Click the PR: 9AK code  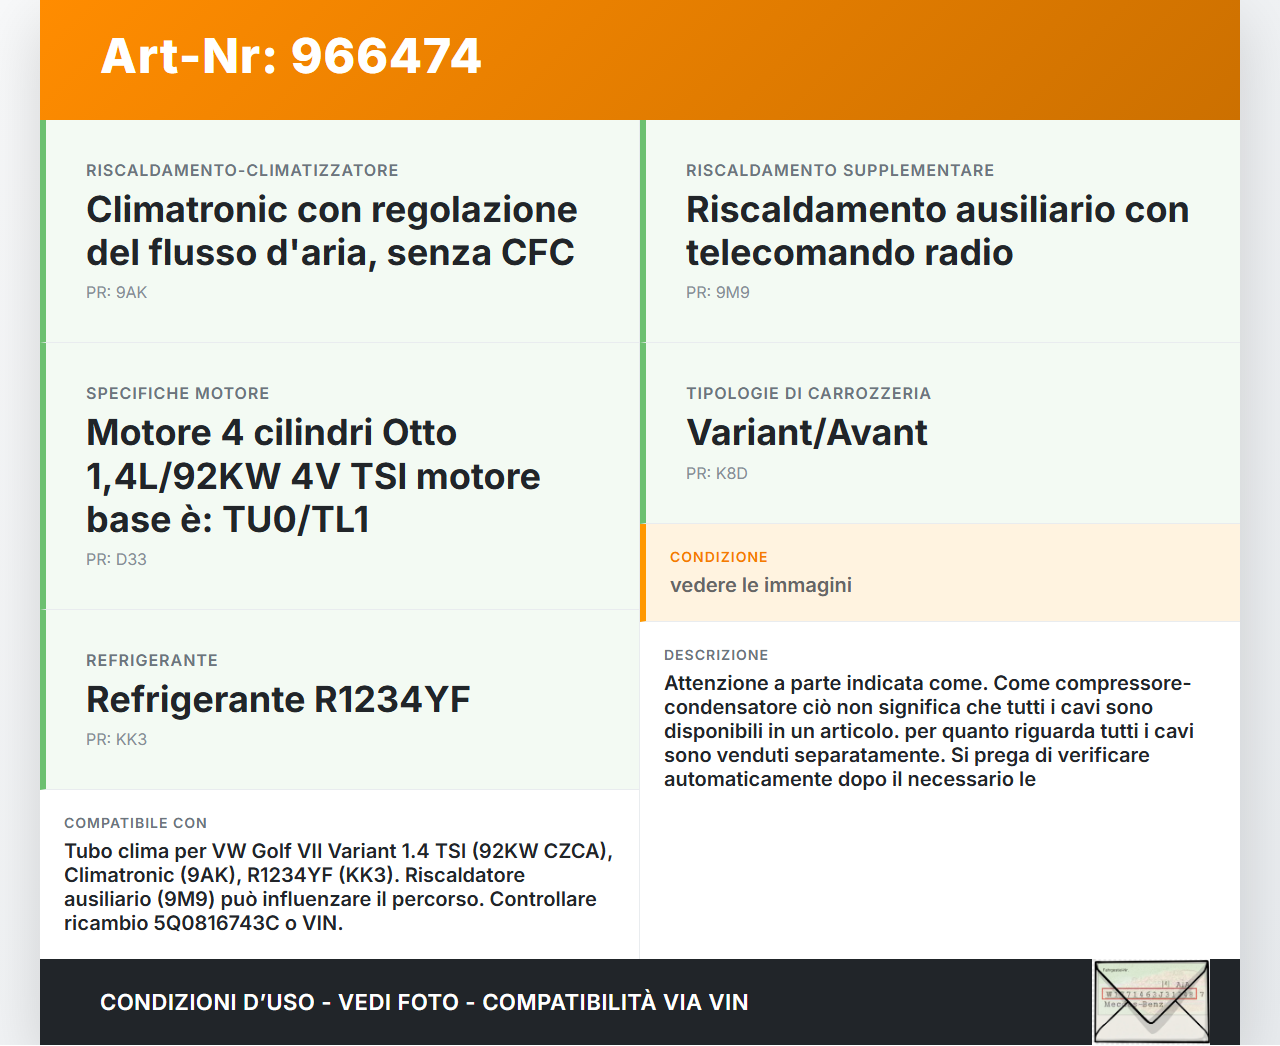click(117, 292)
